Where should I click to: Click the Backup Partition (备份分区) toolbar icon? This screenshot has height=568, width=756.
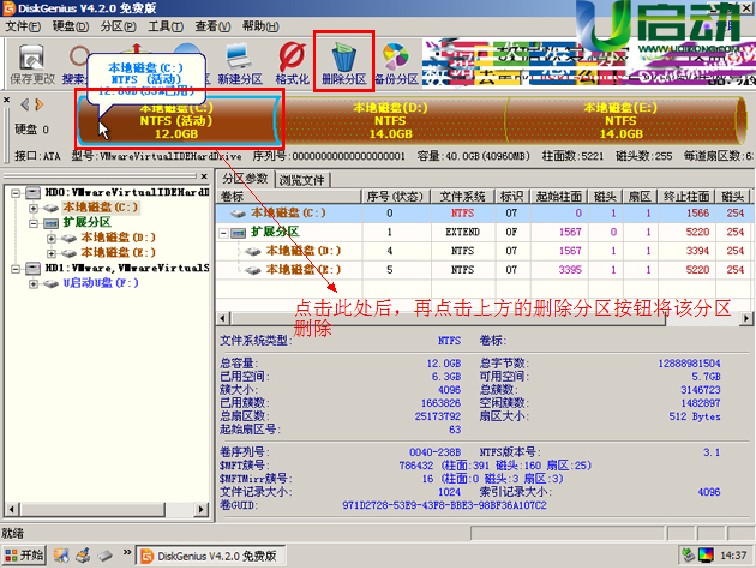click(396, 64)
